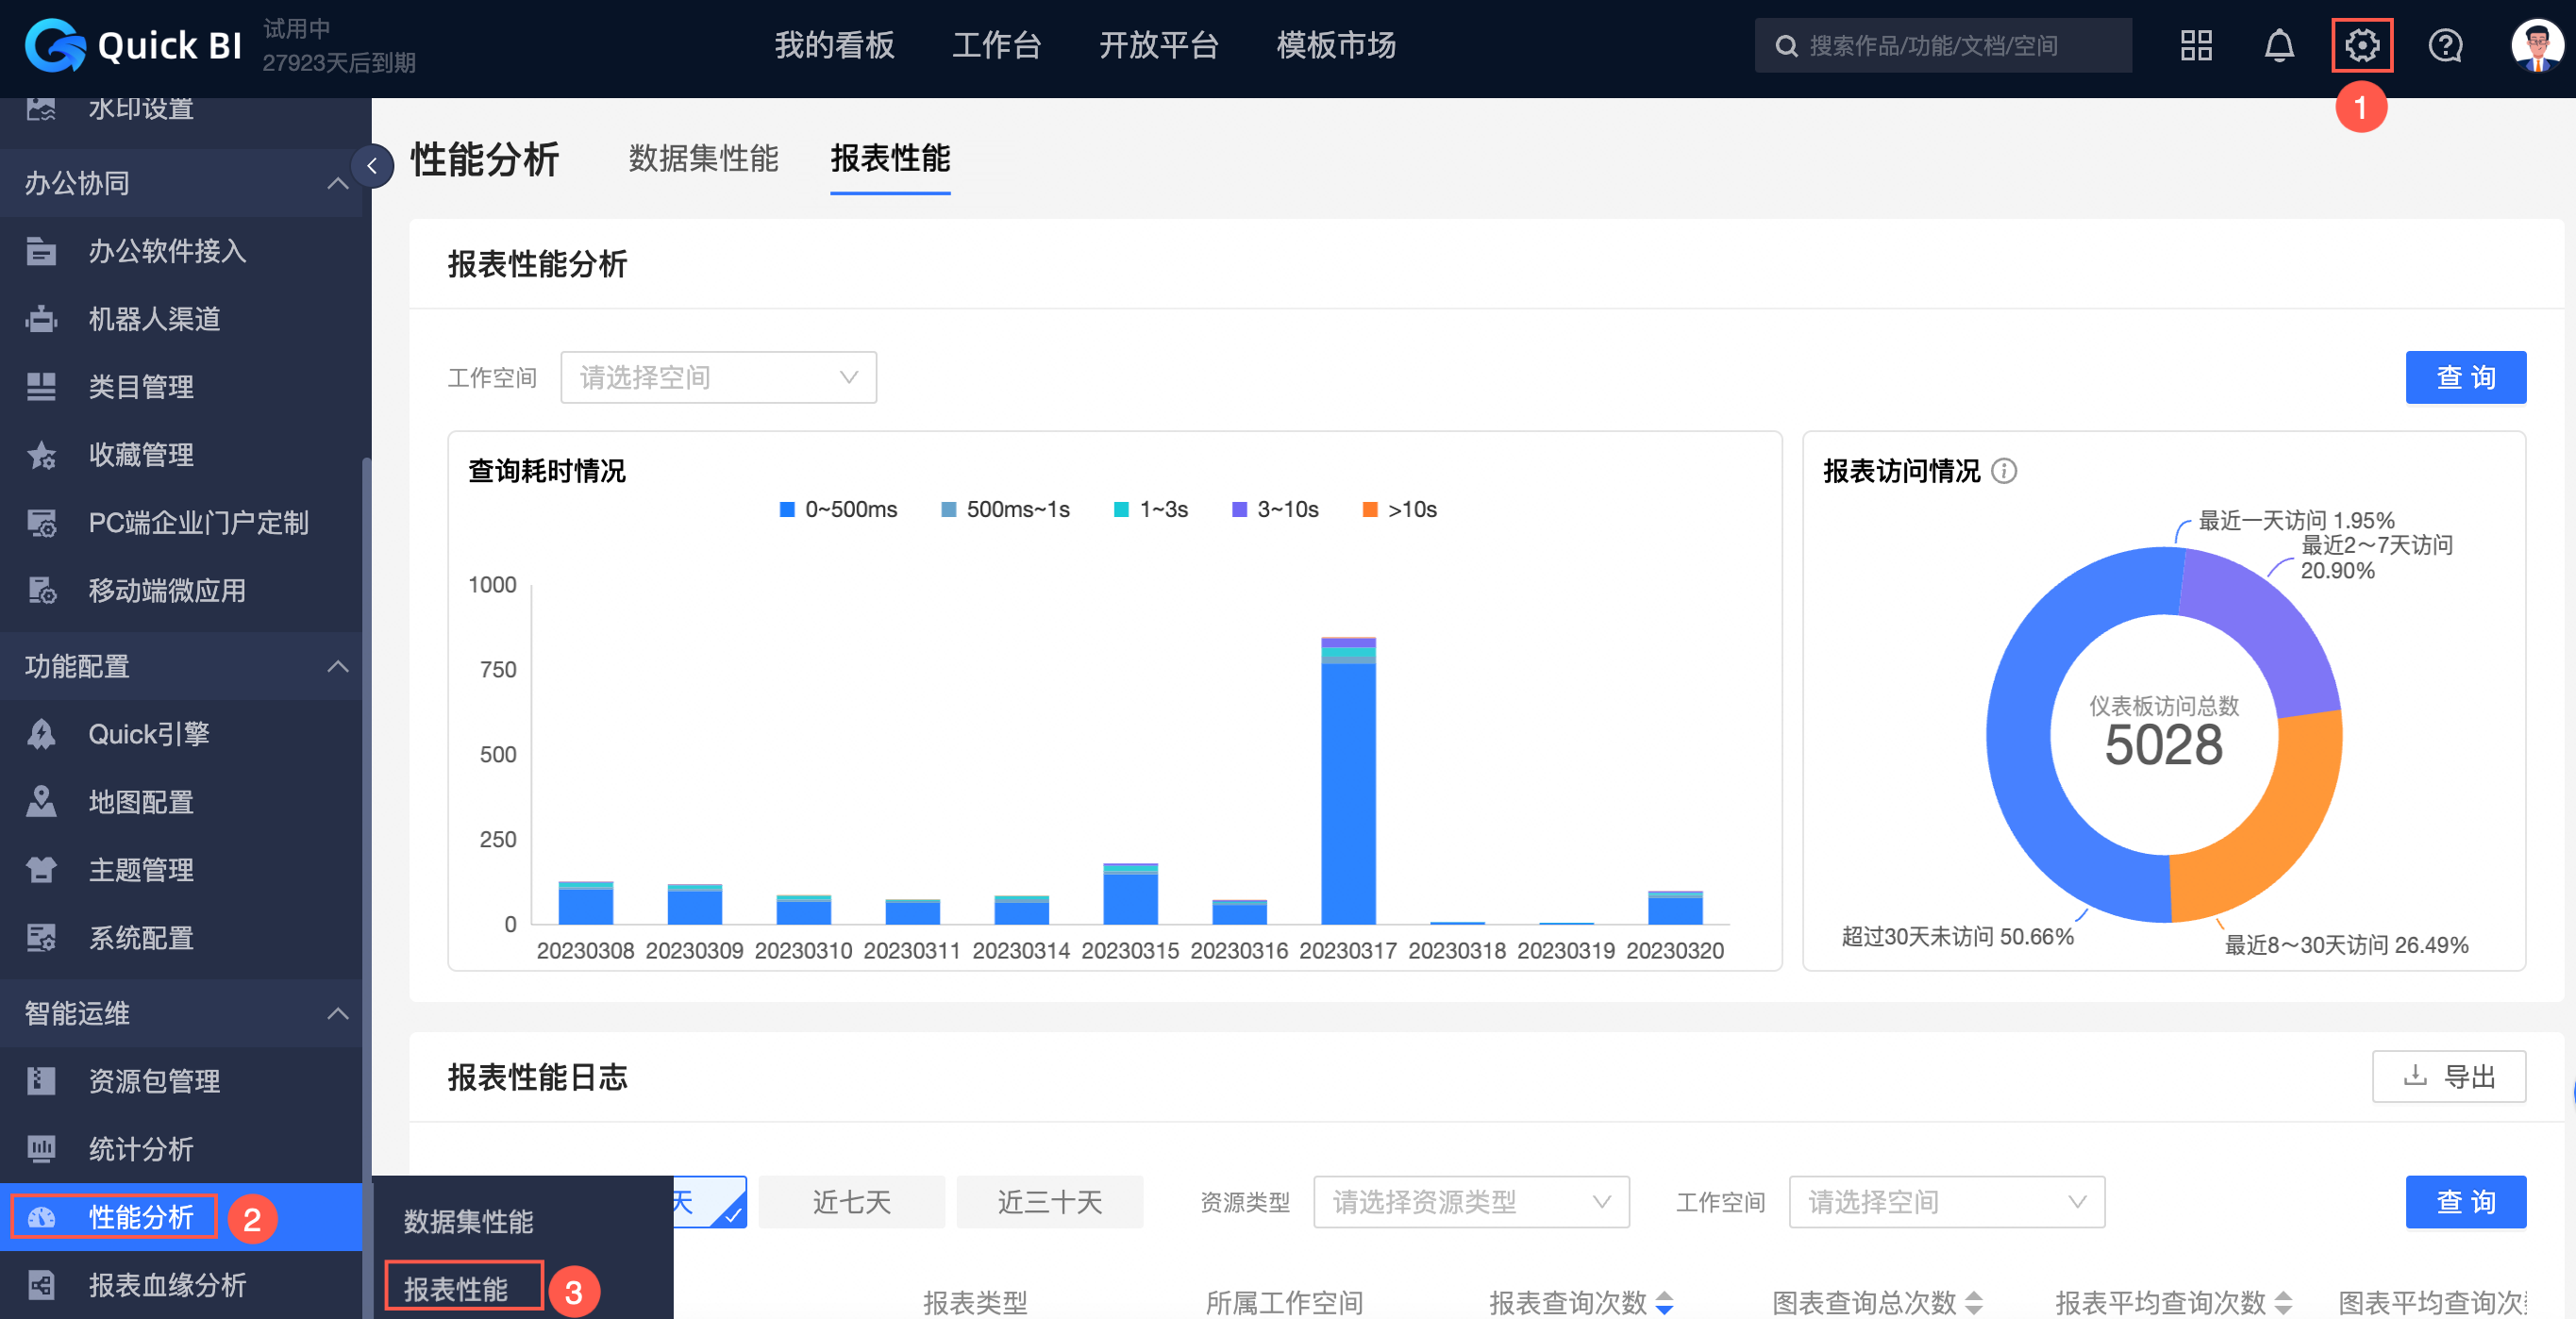Toggle the 0~500ms legend series
This screenshot has height=1319, width=2576.
pos(838,509)
